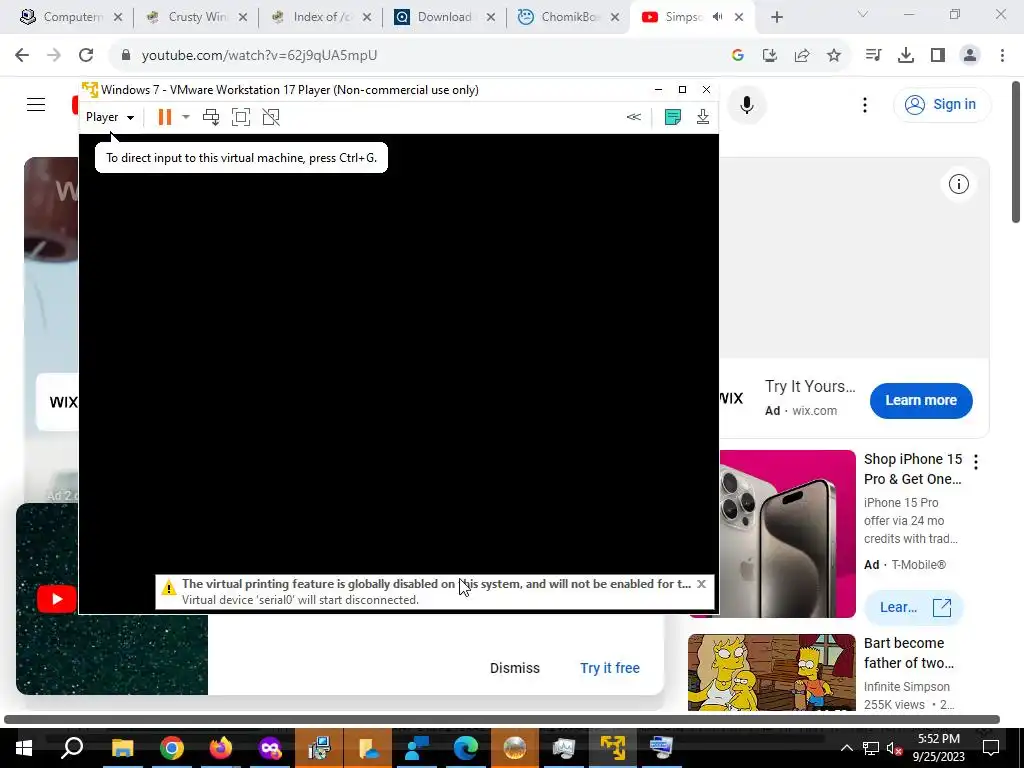This screenshot has width=1024, height=768.
Task: Open YouTube hamburger guide menu
Action: coord(36,104)
